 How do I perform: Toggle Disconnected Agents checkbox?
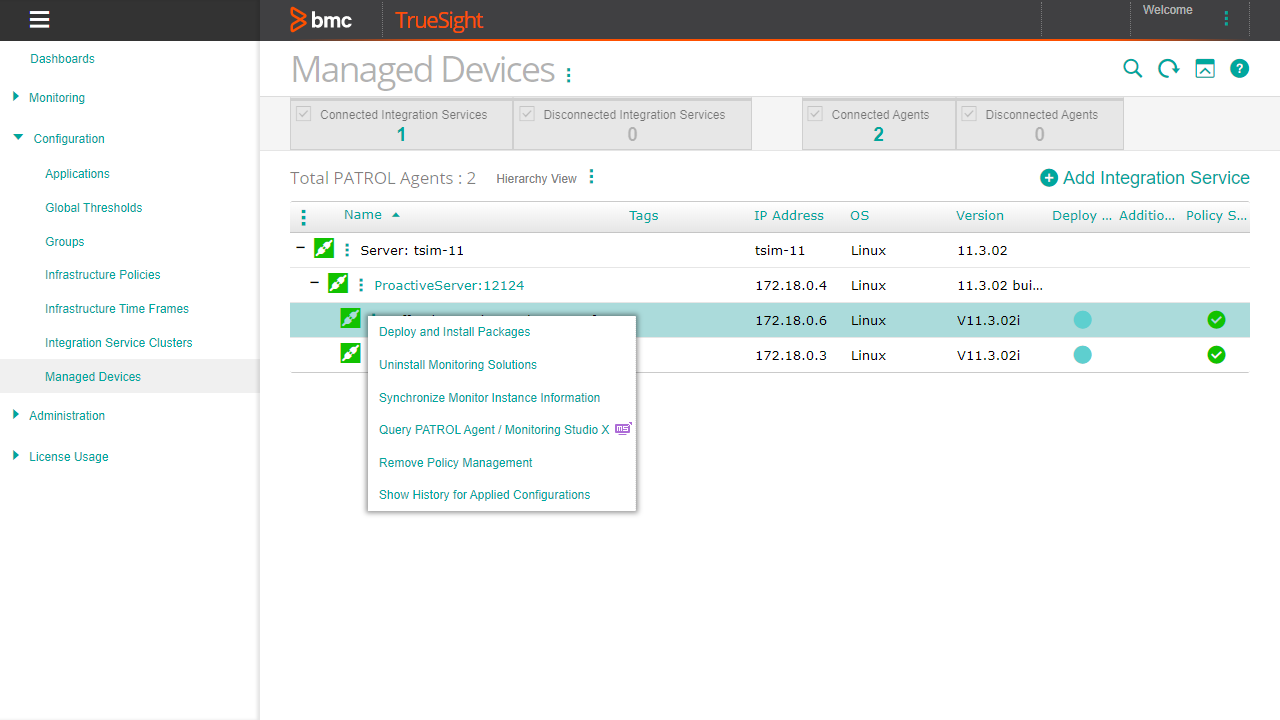click(969, 114)
